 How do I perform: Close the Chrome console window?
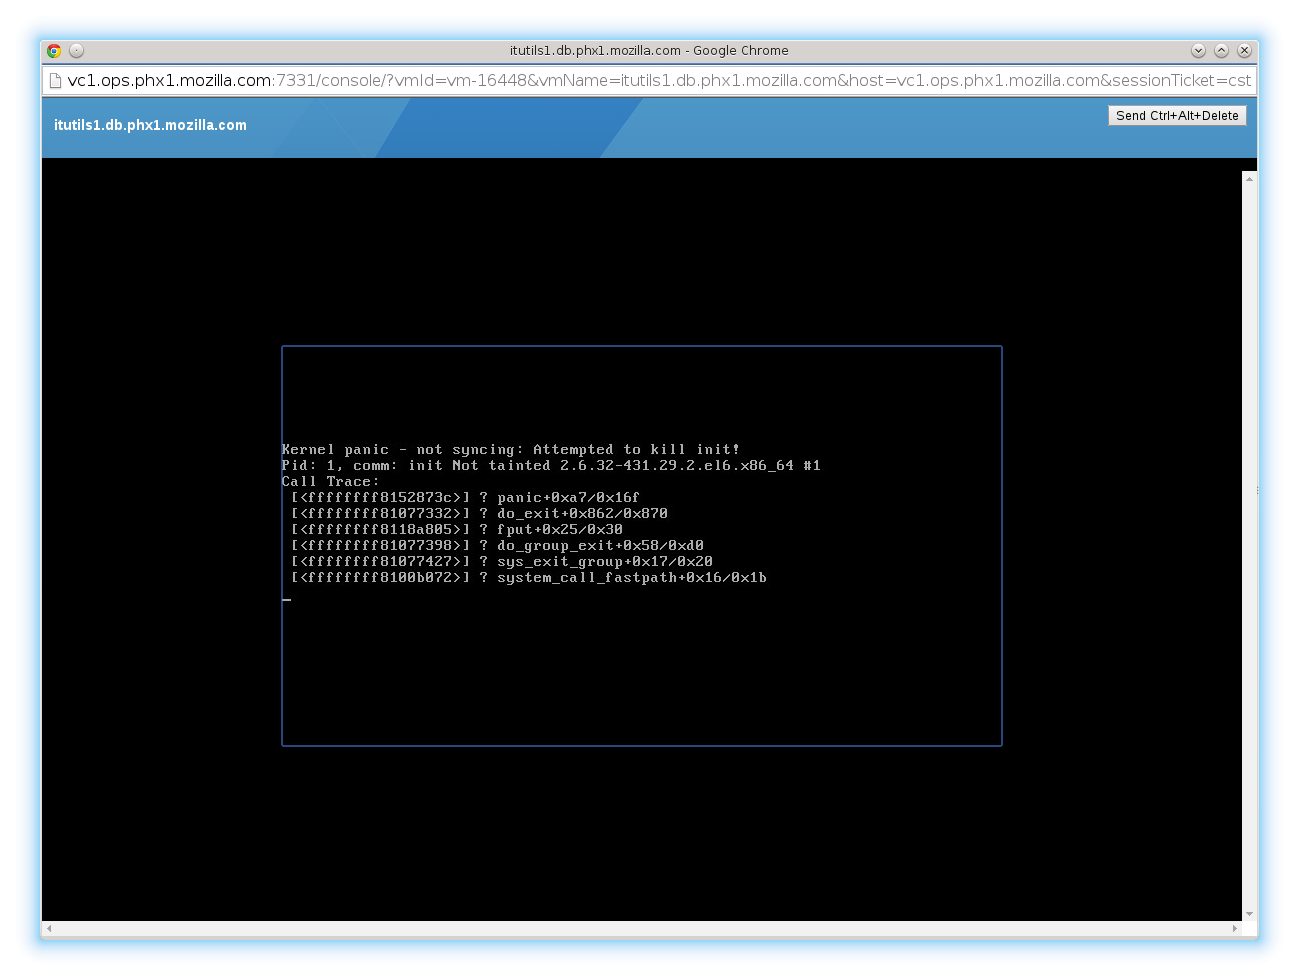1244,51
